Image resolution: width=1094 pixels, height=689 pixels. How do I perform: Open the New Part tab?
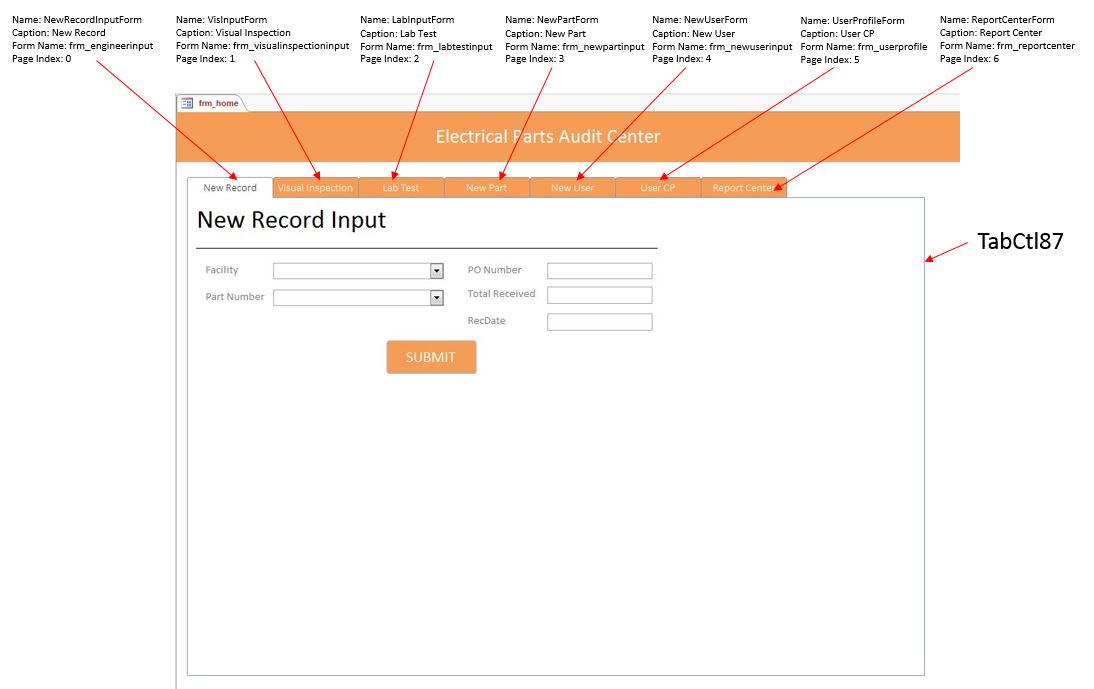pos(487,188)
